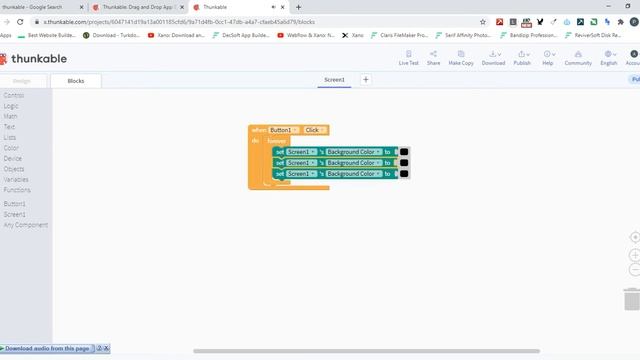Click the thunkable logo
Viewport: 640px width, 360px height.
(33, 59)
